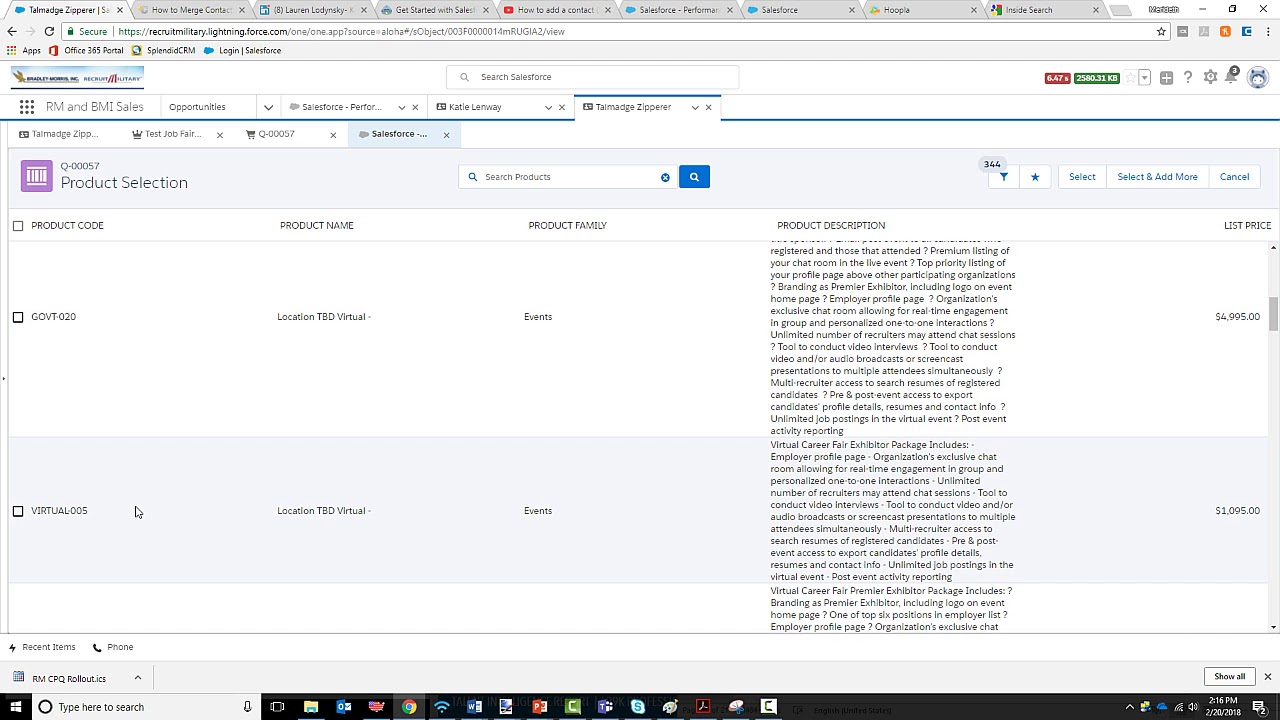Expand the Talmadge Zipperer tab dropdown

(695, 107)
